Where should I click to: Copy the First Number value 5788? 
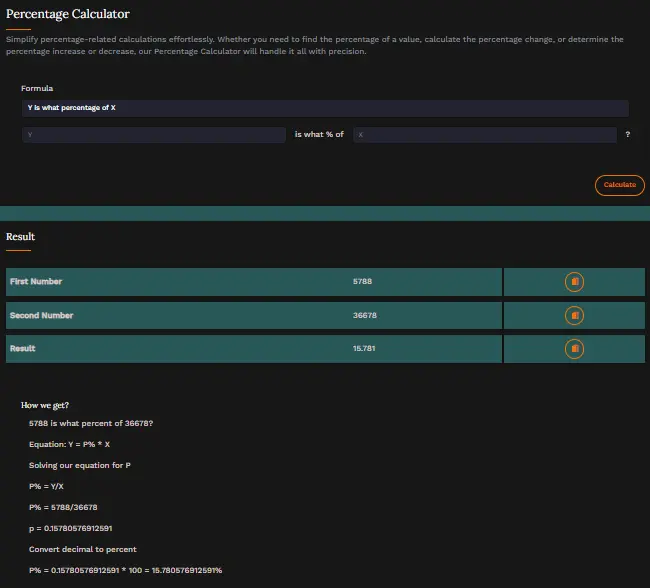coord(574,282)
